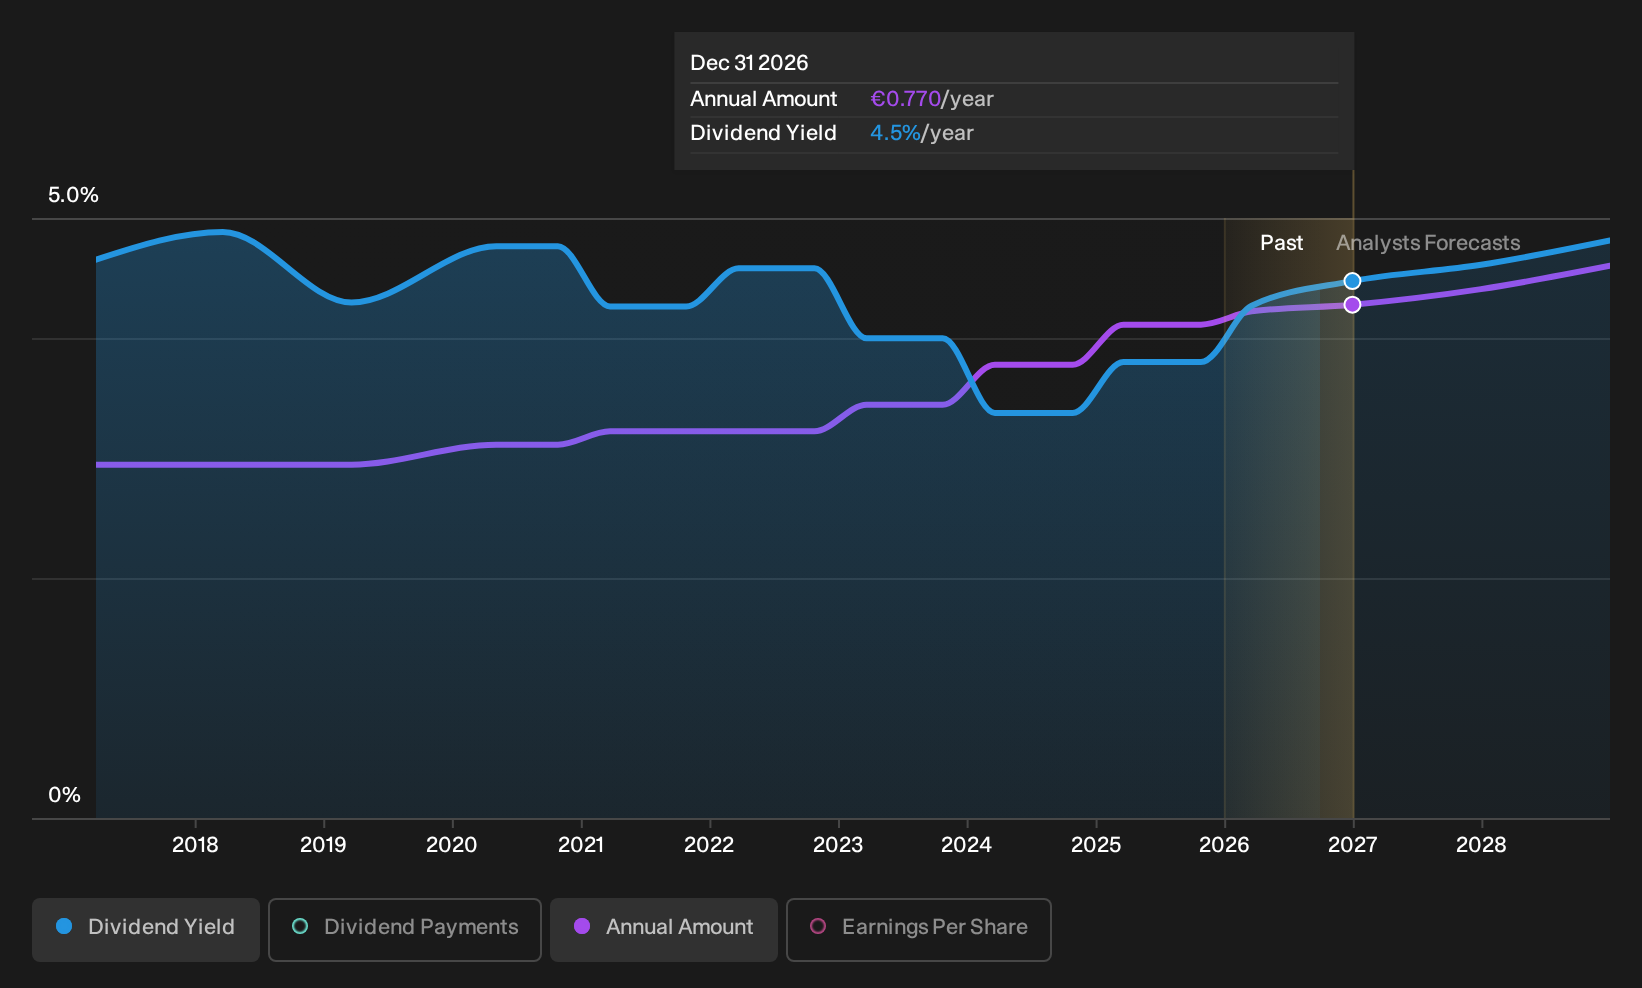Click the 2018 x-axis label
1642x988 pixels.
click(x=195, y=845)
